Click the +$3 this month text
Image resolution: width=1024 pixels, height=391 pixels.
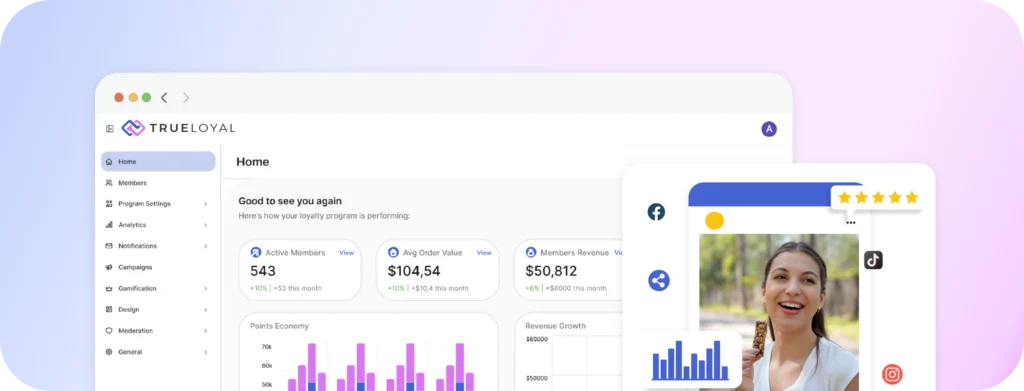(x=297, y=288)
